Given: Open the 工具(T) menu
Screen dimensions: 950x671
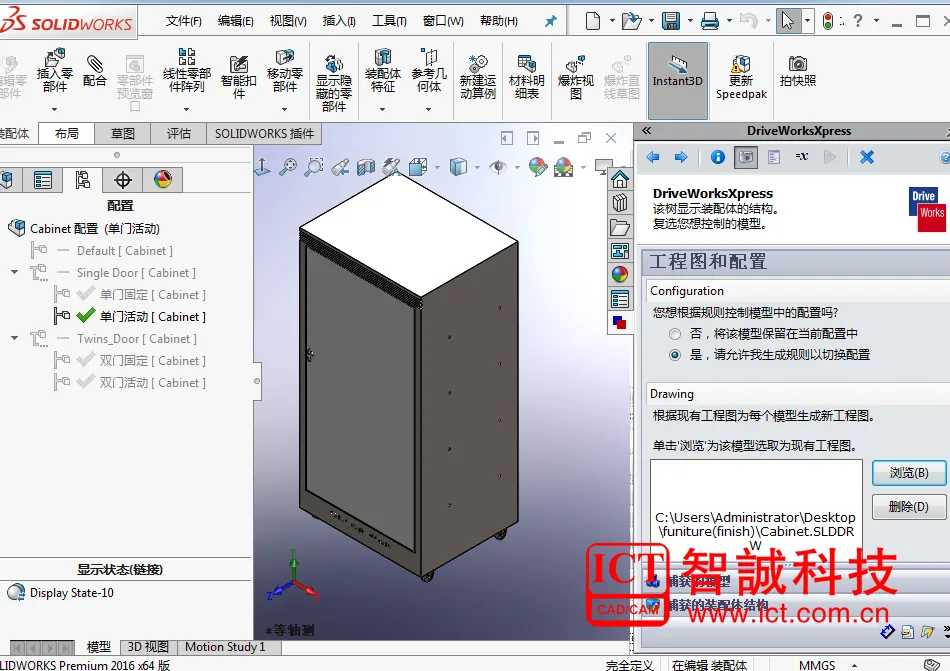Looking at the screenshot, I should [389, 21].
